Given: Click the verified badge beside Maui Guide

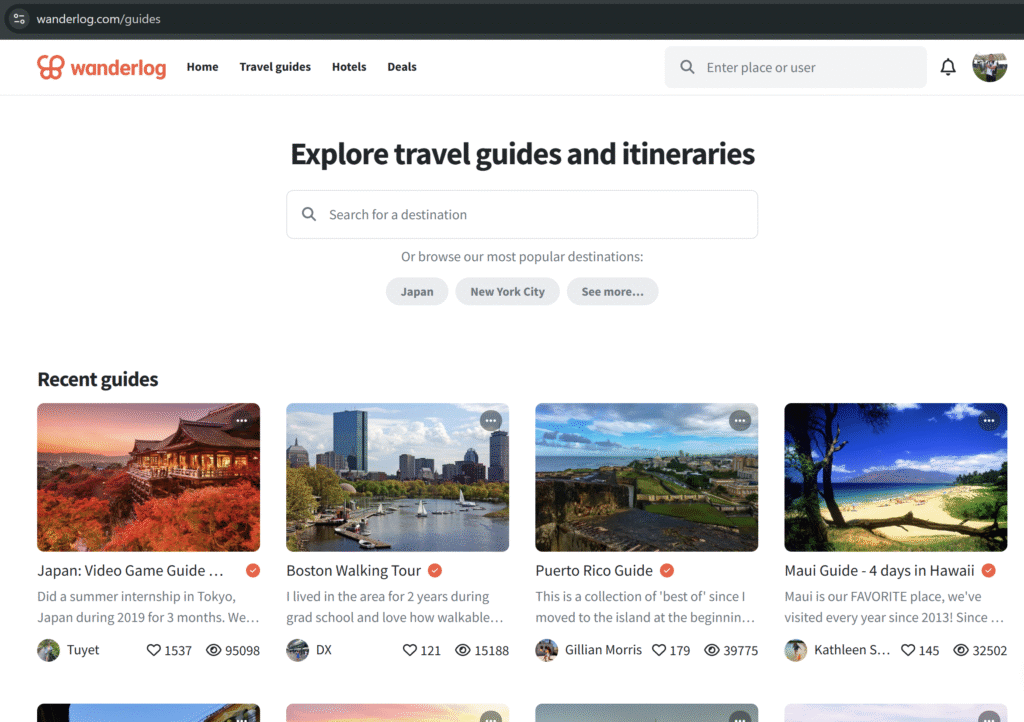Looking at the screenshot, I should click(989, 571).
